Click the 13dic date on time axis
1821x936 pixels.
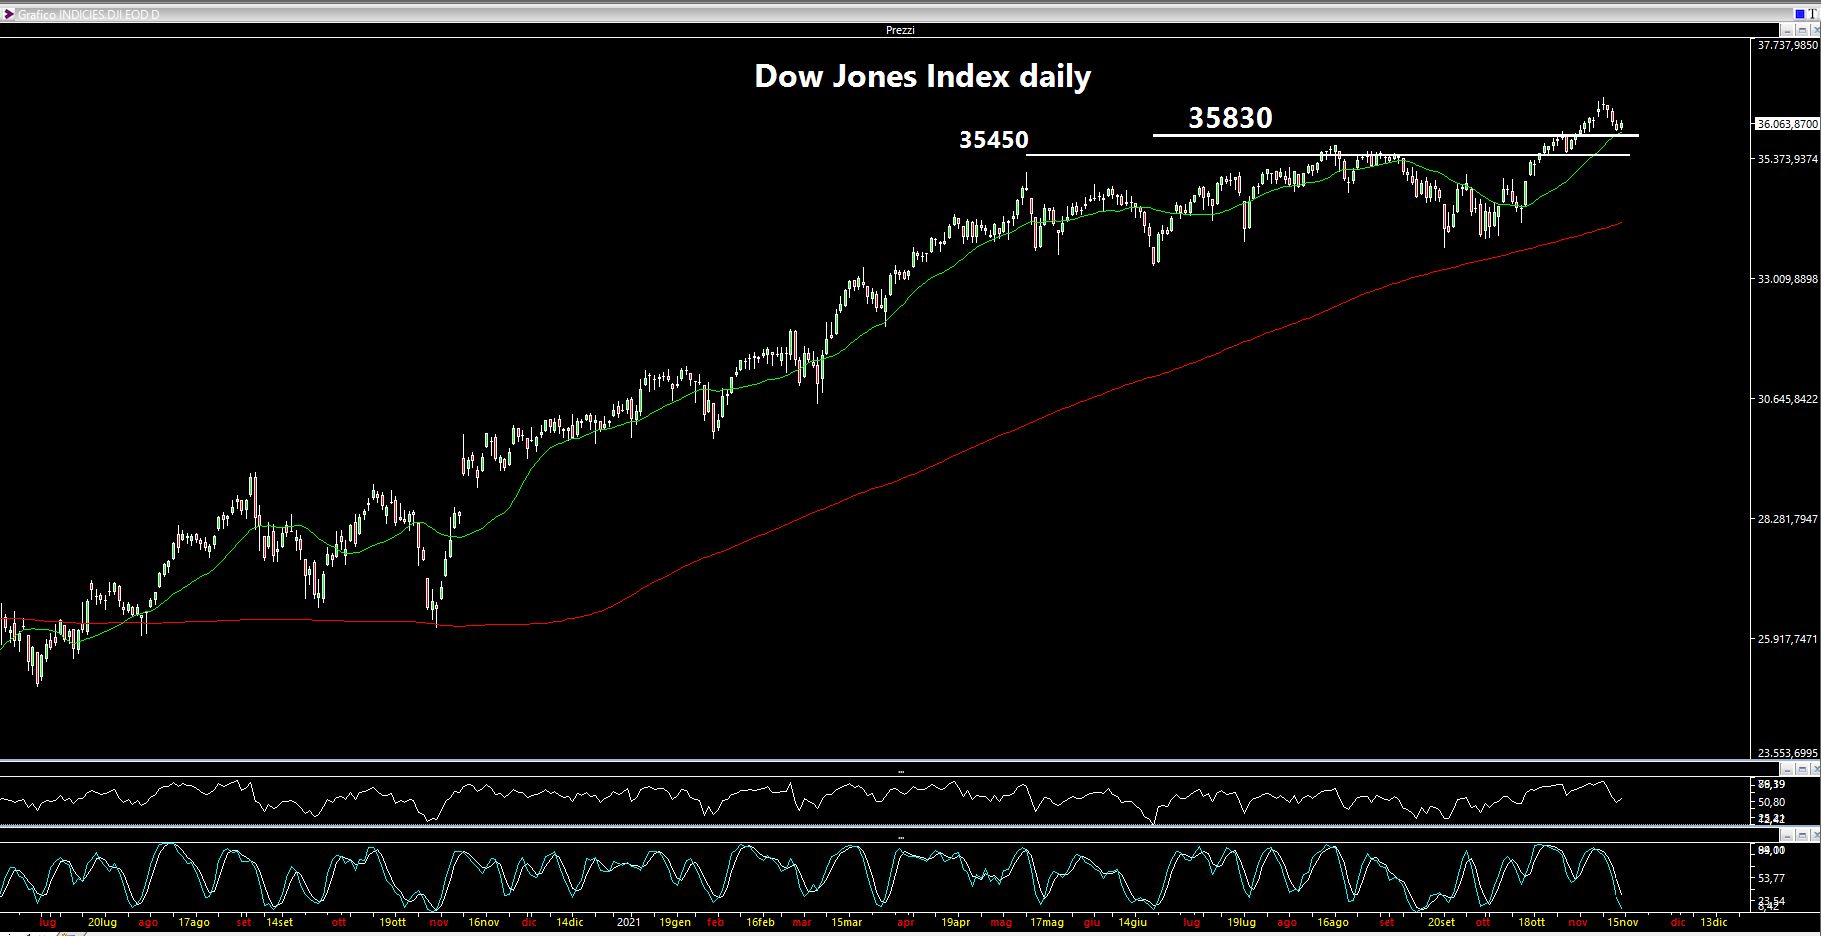1713,922
